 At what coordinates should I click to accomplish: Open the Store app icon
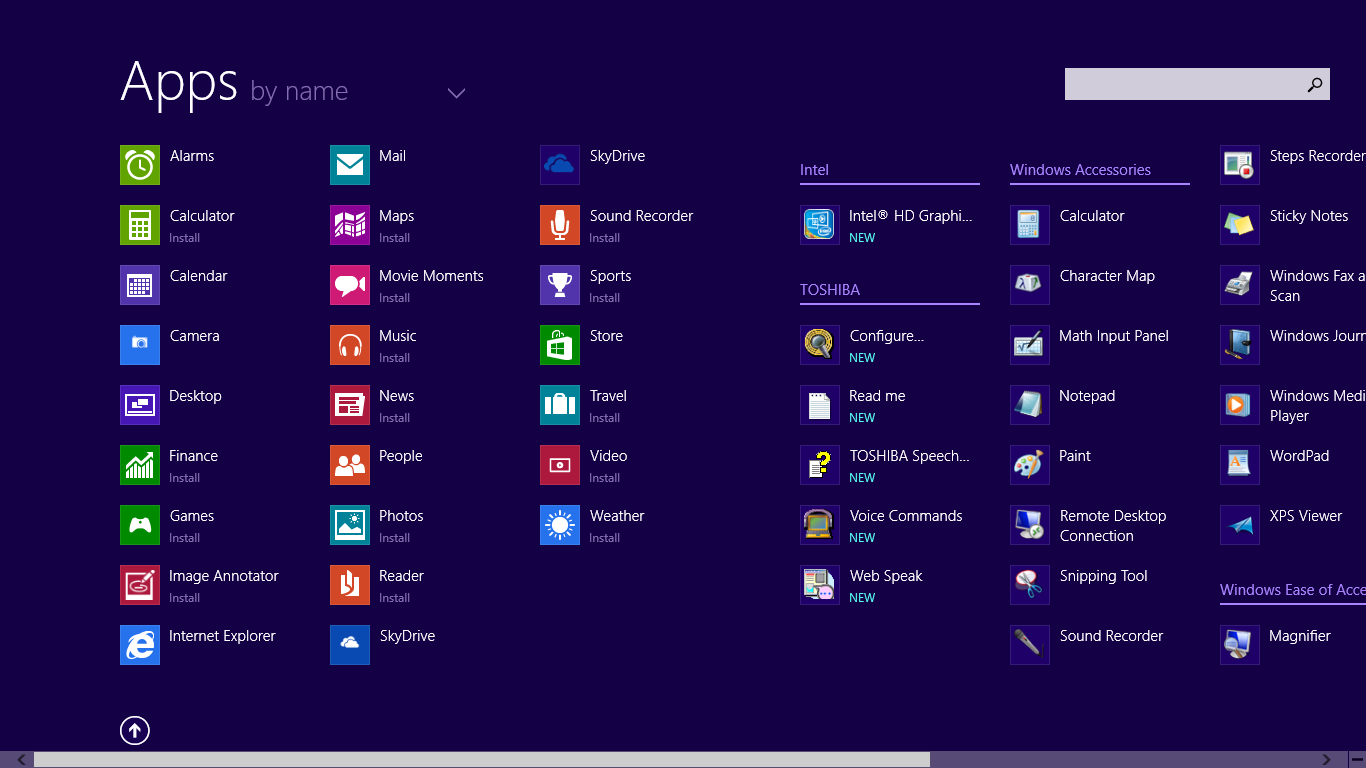tap(560, 345)
